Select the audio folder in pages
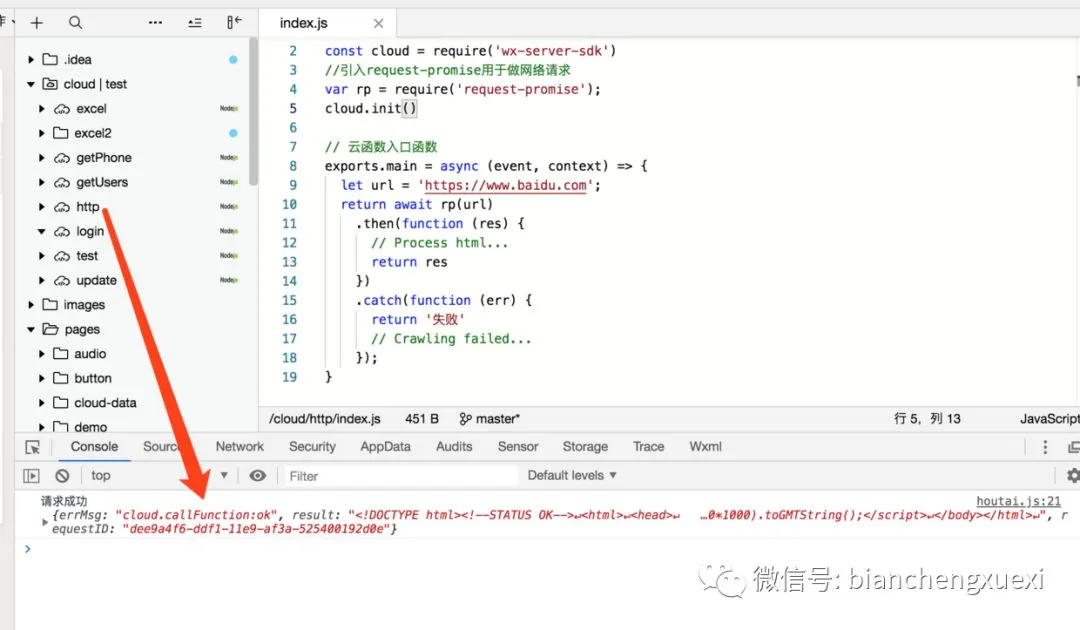This screenshot has height=630, width=1080. tap(132, 353)
